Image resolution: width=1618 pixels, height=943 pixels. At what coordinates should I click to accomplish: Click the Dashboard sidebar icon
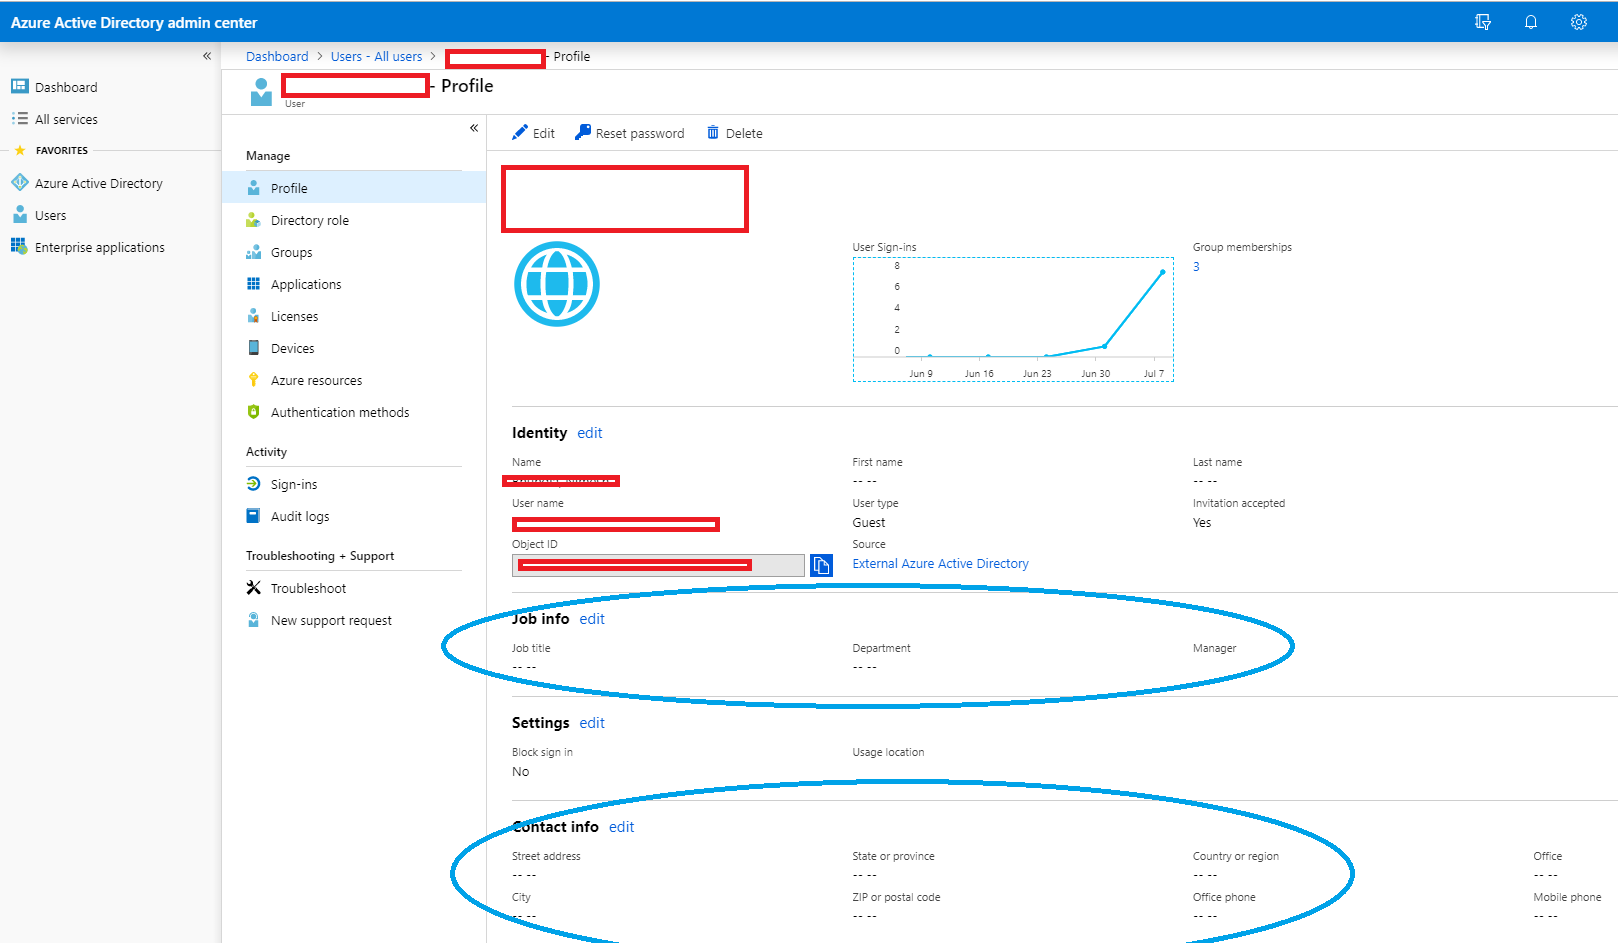(x=19, y=87)
